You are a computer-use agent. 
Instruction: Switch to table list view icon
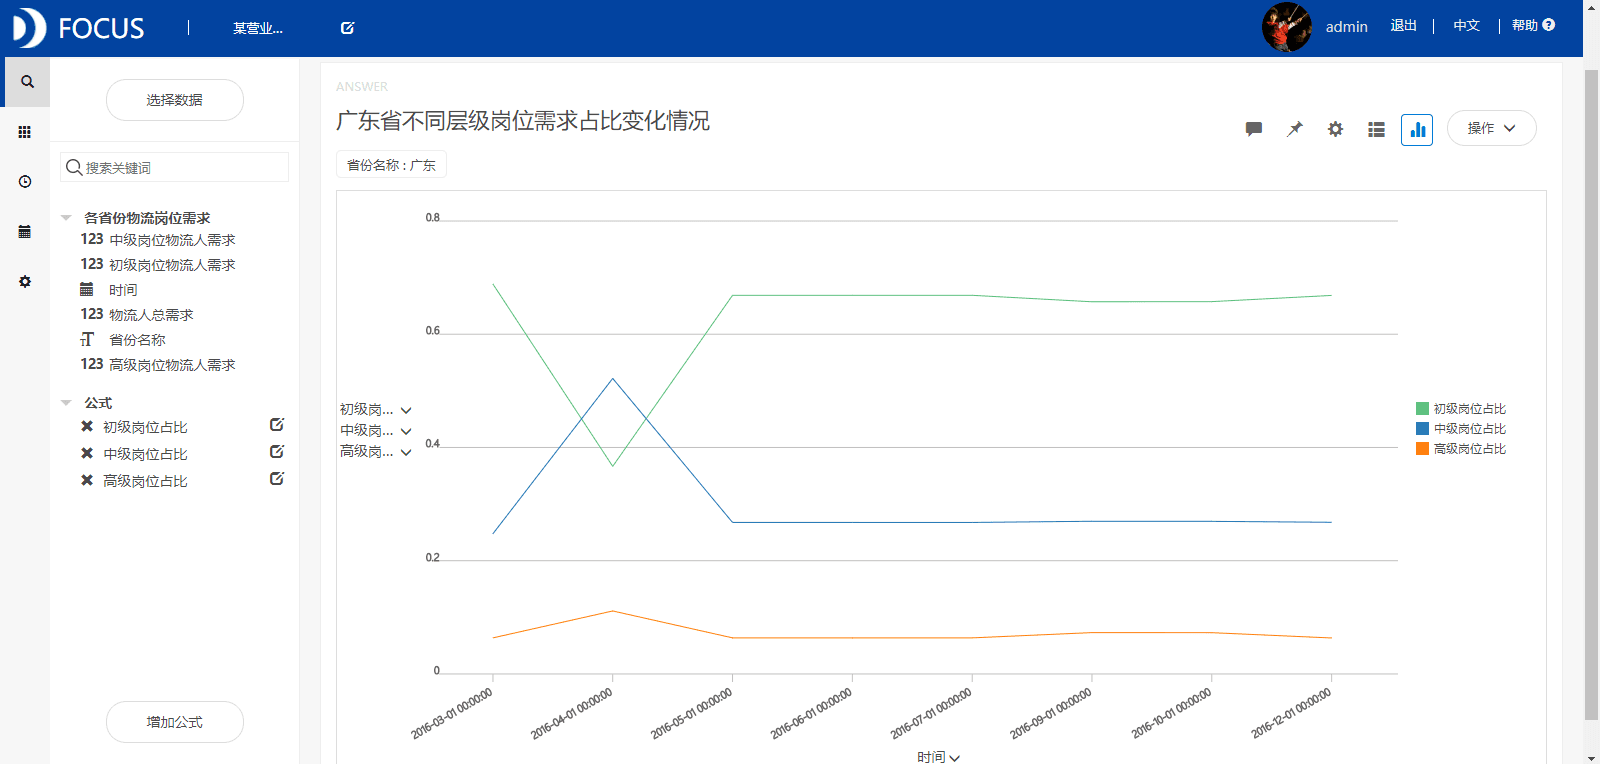[1376, 129]
